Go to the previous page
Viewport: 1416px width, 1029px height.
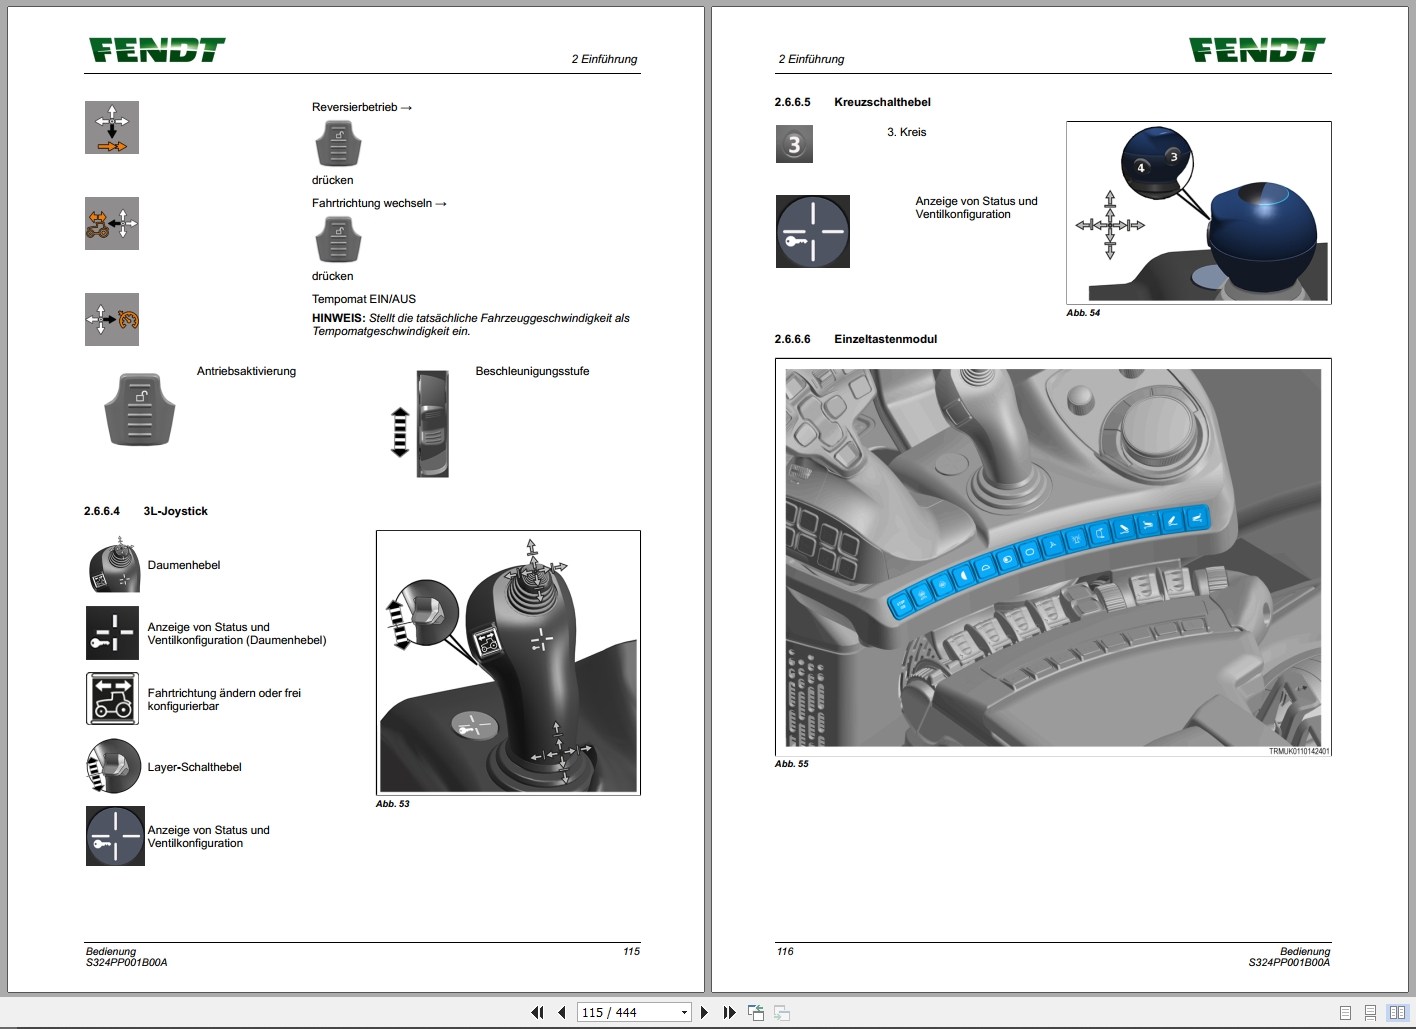coord(562,1012)
